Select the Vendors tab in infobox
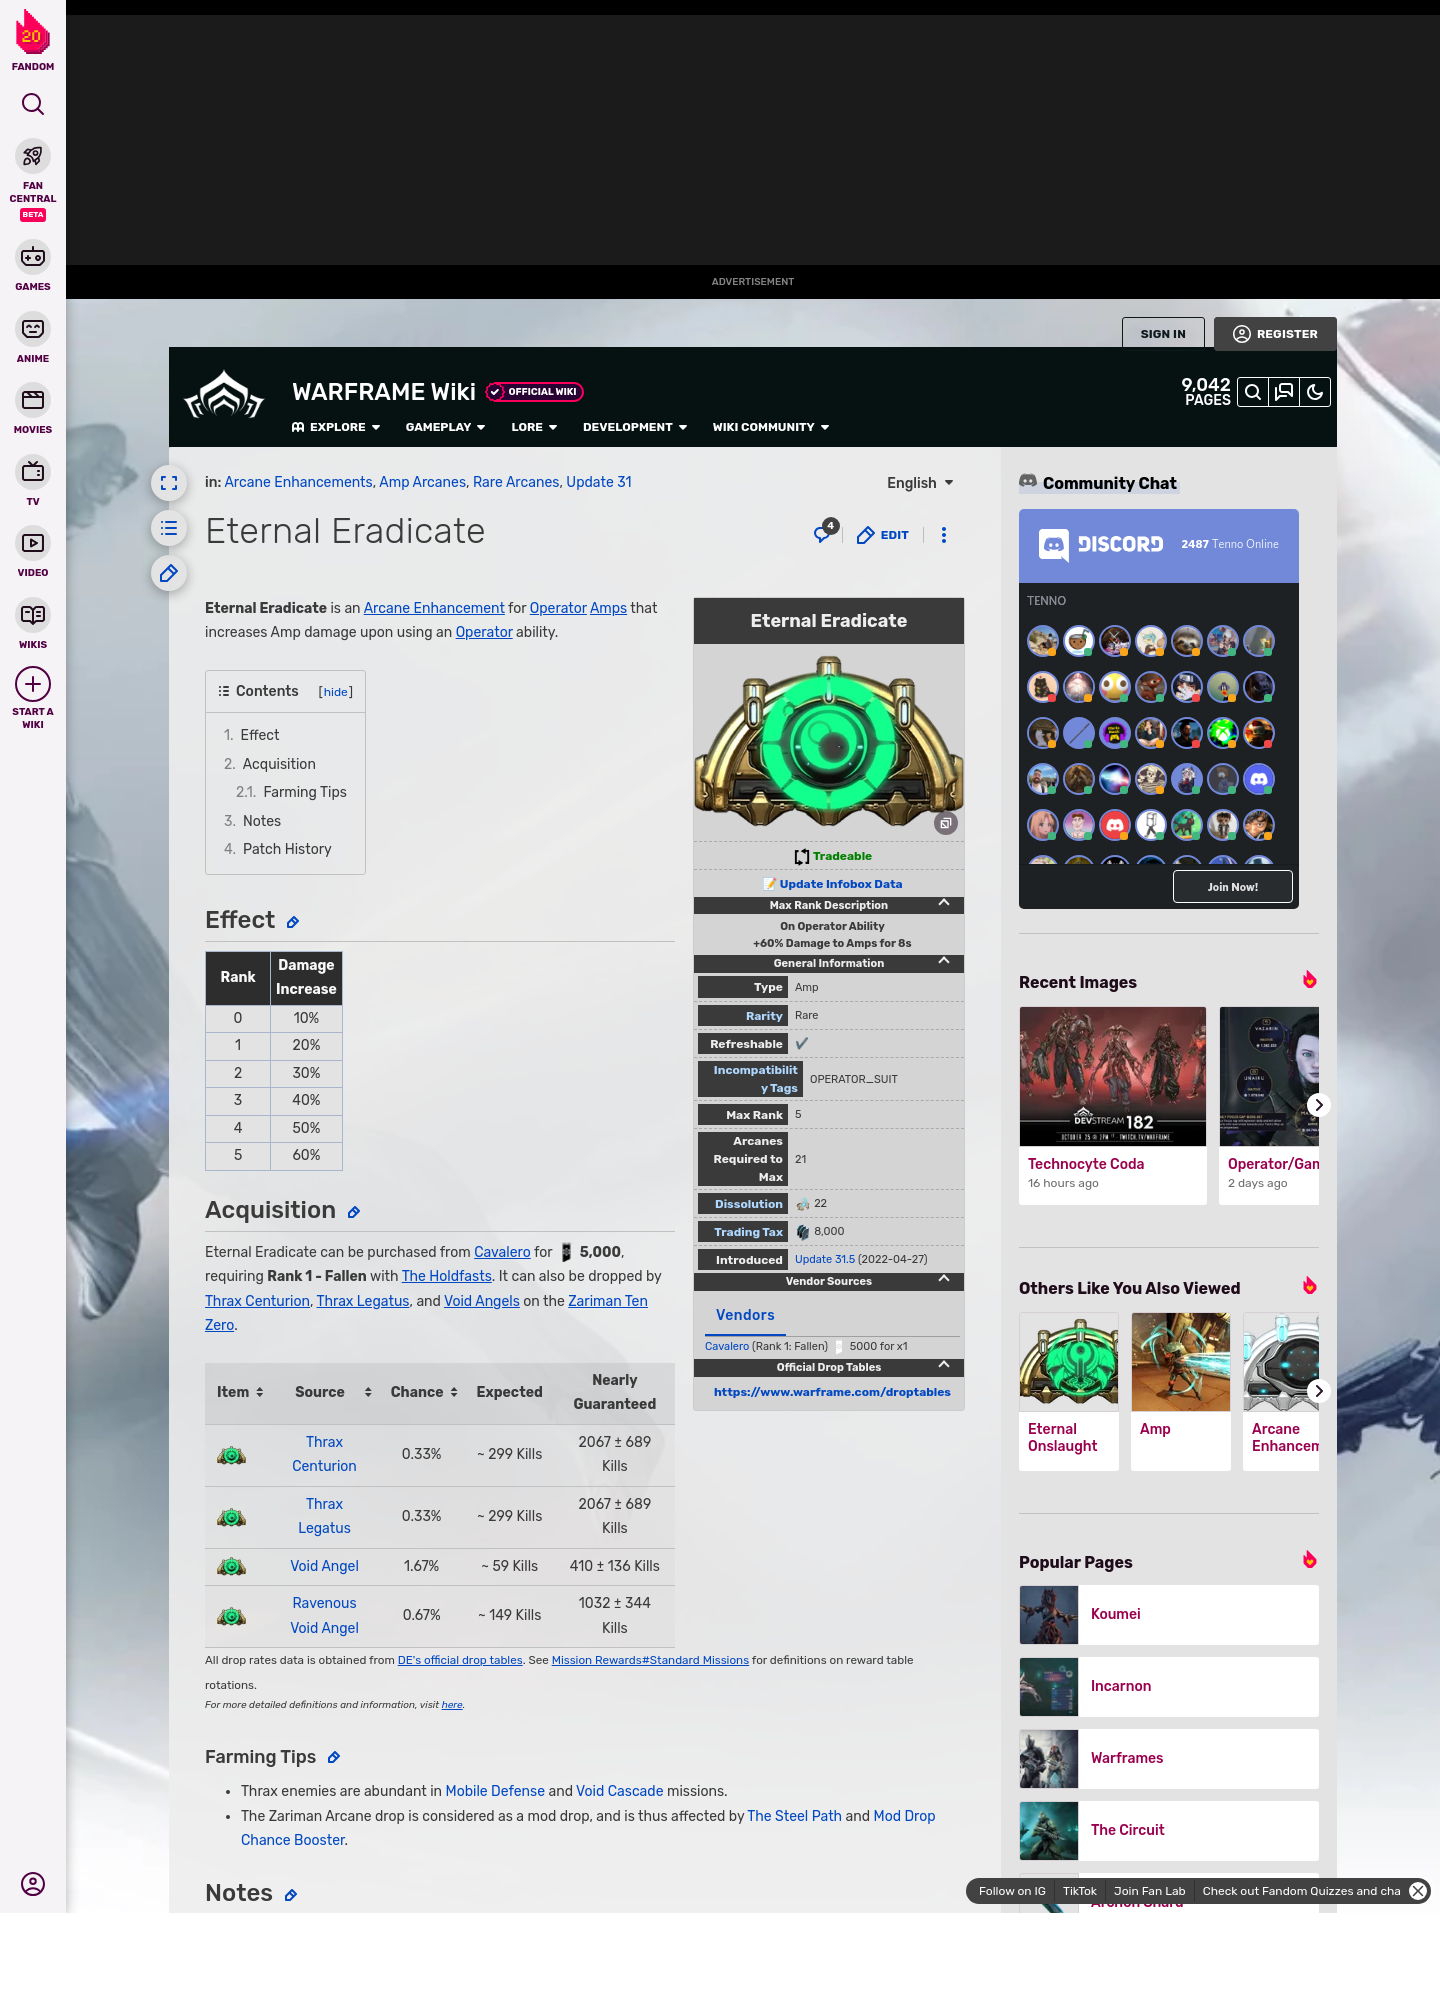 [x=745, y=1315]
